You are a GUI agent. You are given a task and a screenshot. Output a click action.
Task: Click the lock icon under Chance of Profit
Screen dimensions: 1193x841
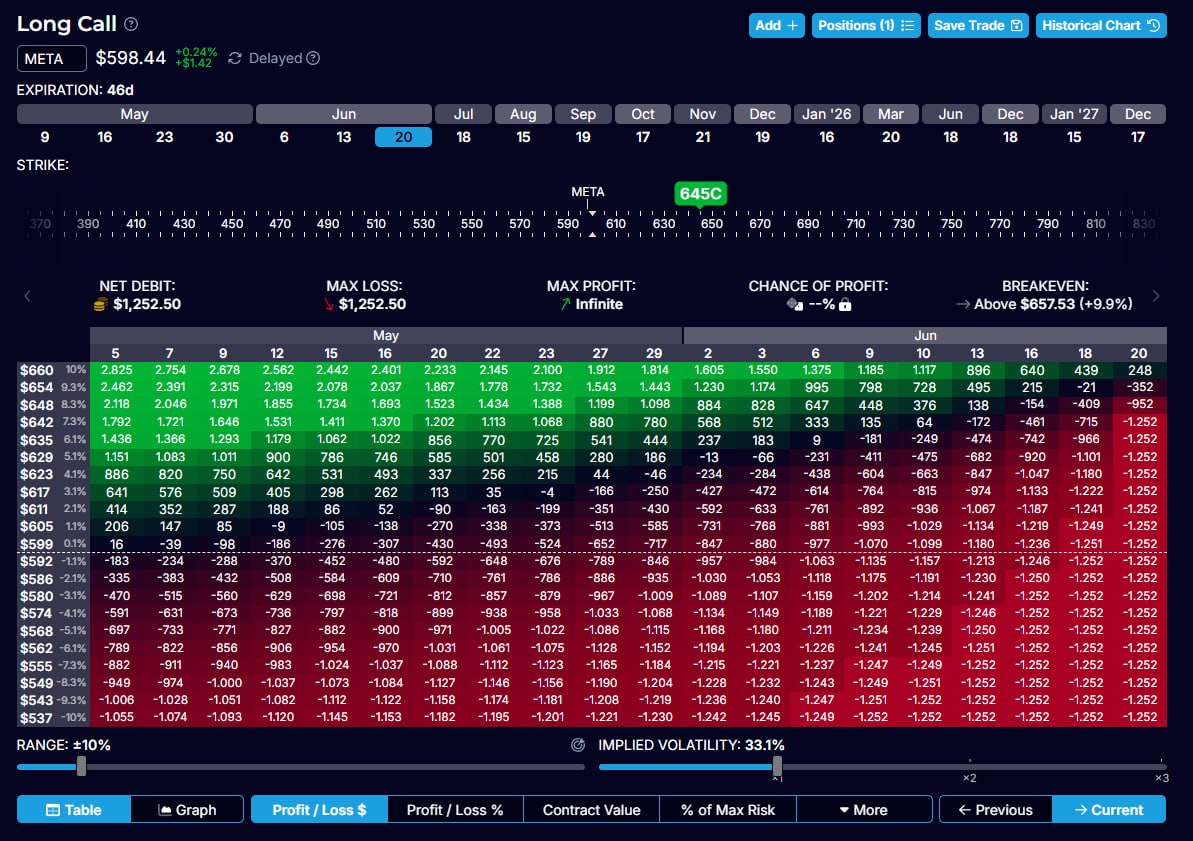(845, 304)
